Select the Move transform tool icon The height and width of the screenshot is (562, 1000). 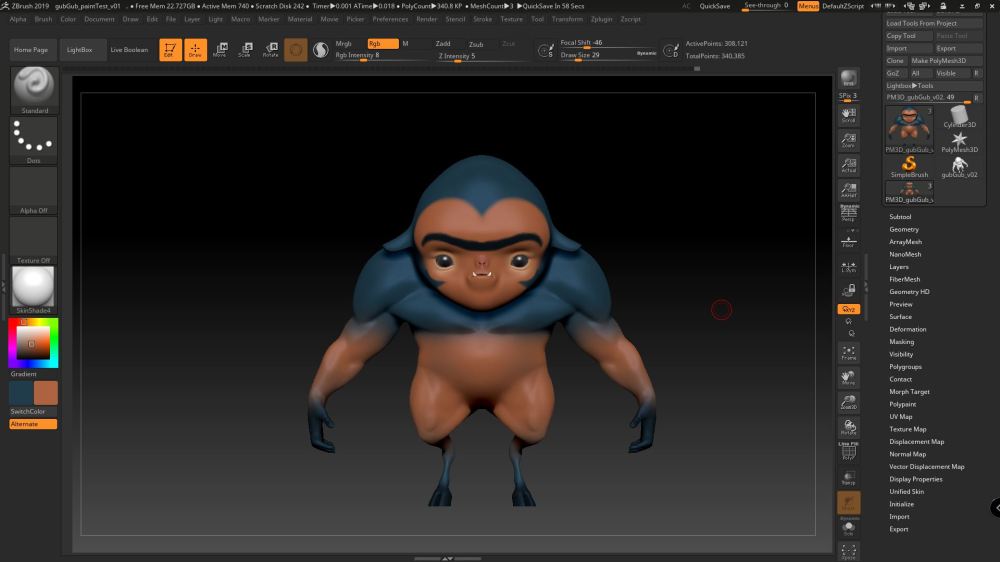[x=219, y=50]
